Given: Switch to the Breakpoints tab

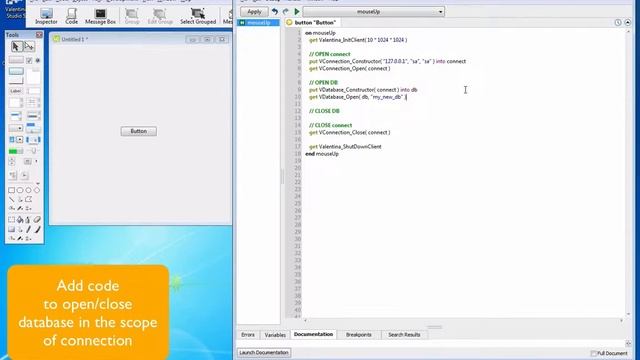Looking at the screenshot, I should (359, 335).
